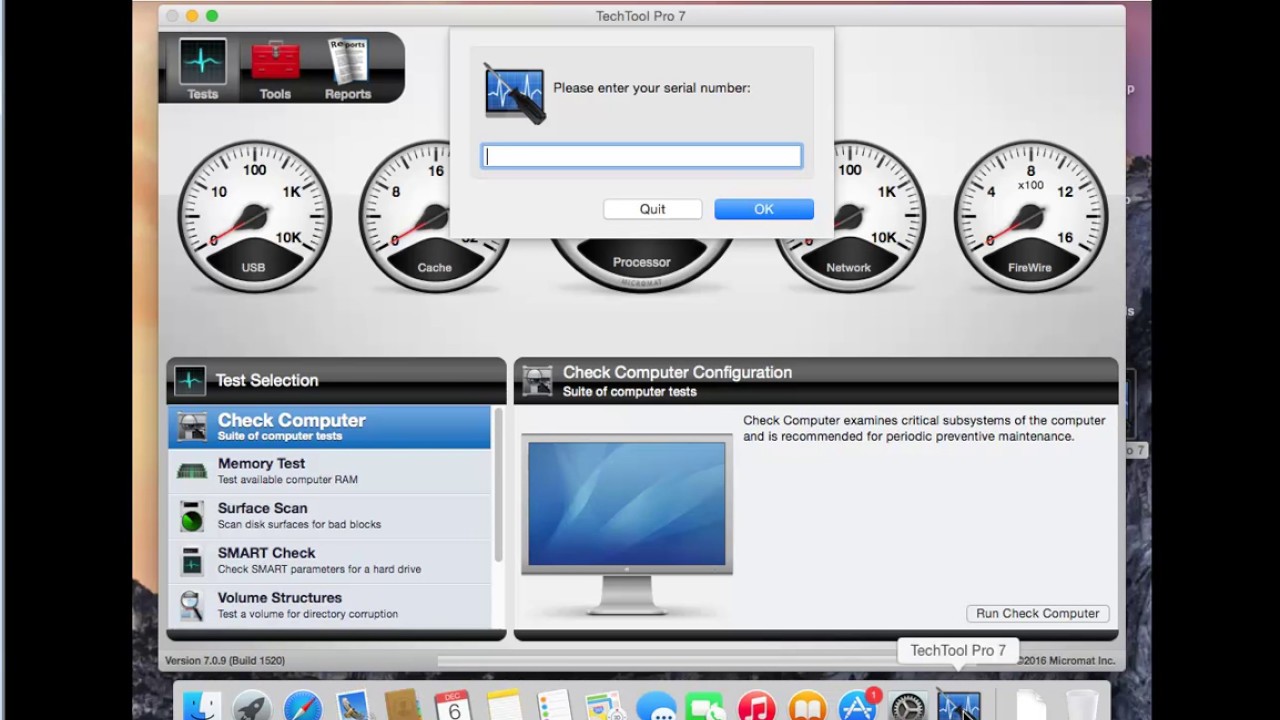This screenshot has height=720, width=1280.
Task: Click the Volume Structures magnifier icon
Action: (192, 606)
